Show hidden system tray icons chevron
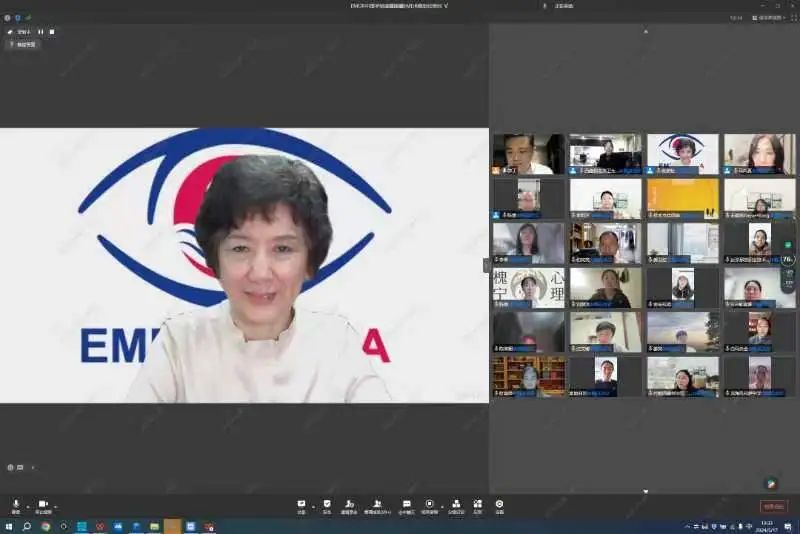Screen dimensions: 800x534 coord(687,526)
